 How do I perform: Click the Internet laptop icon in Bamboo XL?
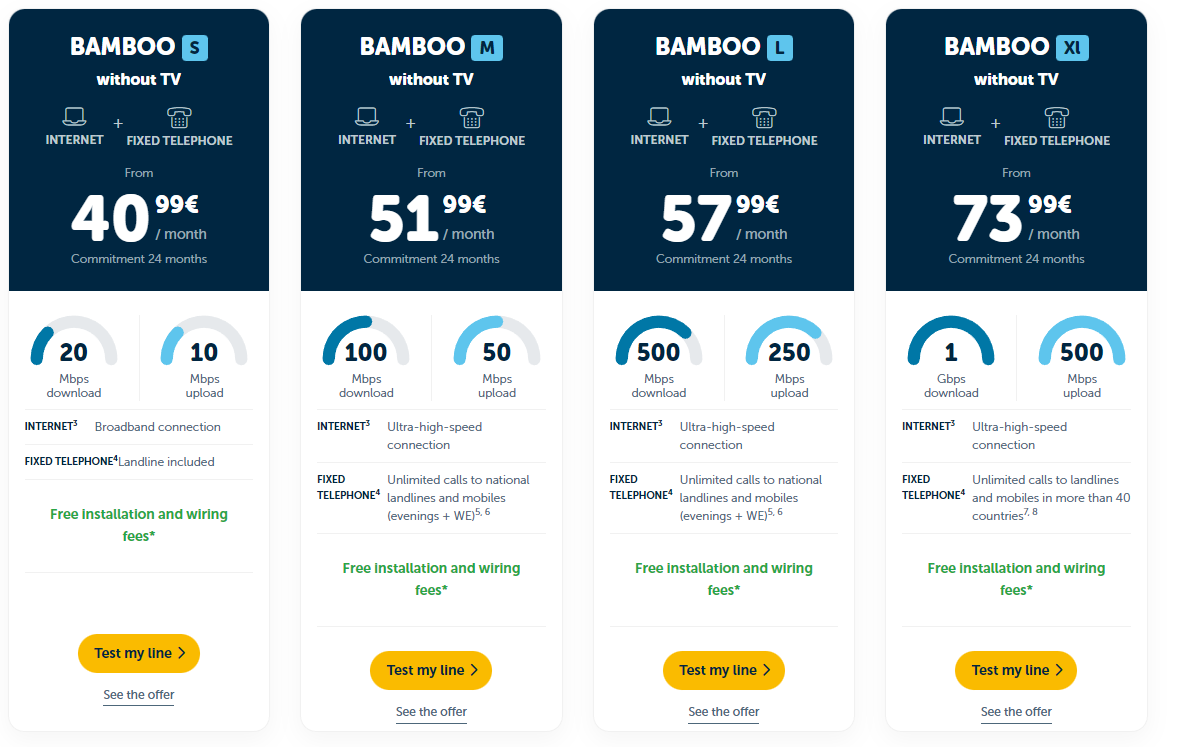[x=951, y=116]
